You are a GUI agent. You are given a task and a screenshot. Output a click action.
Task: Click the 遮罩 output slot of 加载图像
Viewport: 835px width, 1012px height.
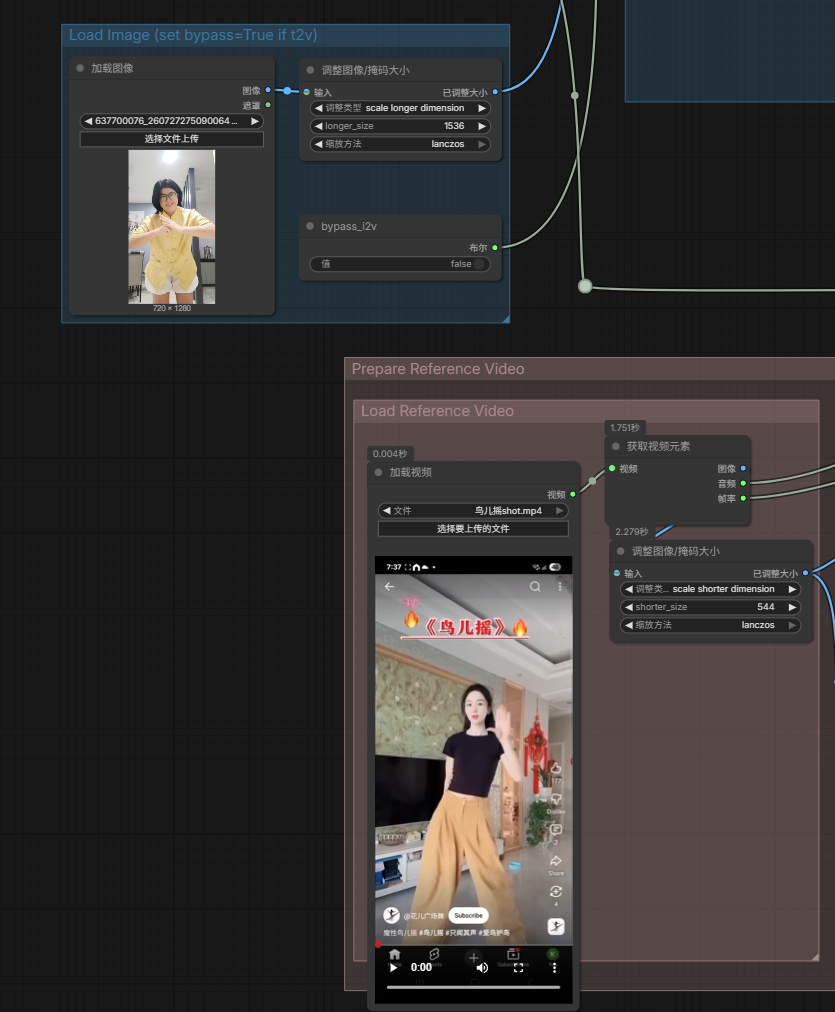click(x=268, y=105)
